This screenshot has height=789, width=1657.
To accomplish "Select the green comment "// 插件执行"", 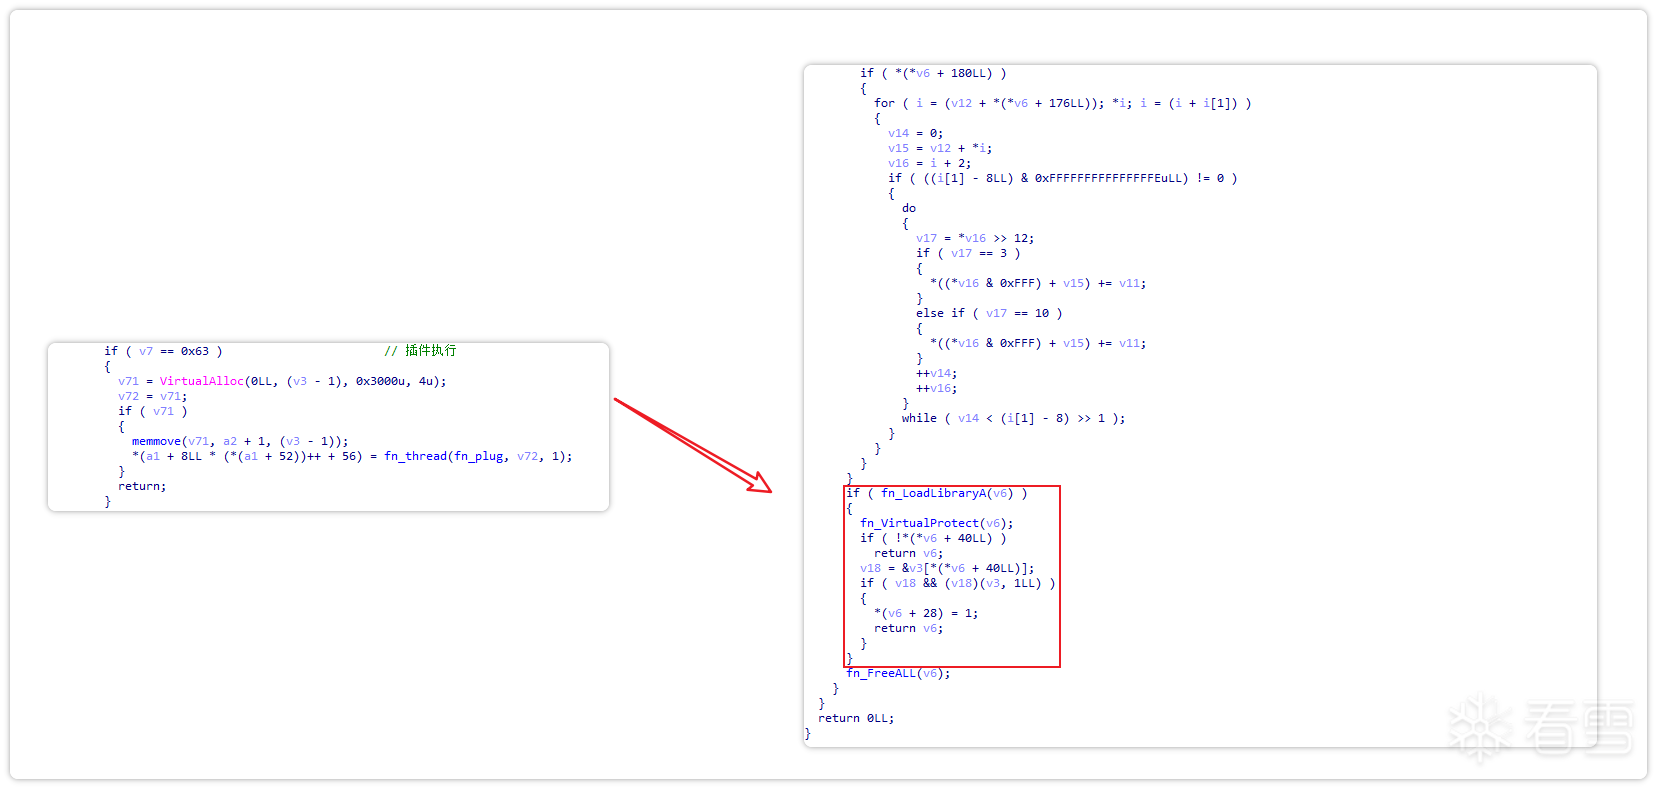I will coord(420,351).
